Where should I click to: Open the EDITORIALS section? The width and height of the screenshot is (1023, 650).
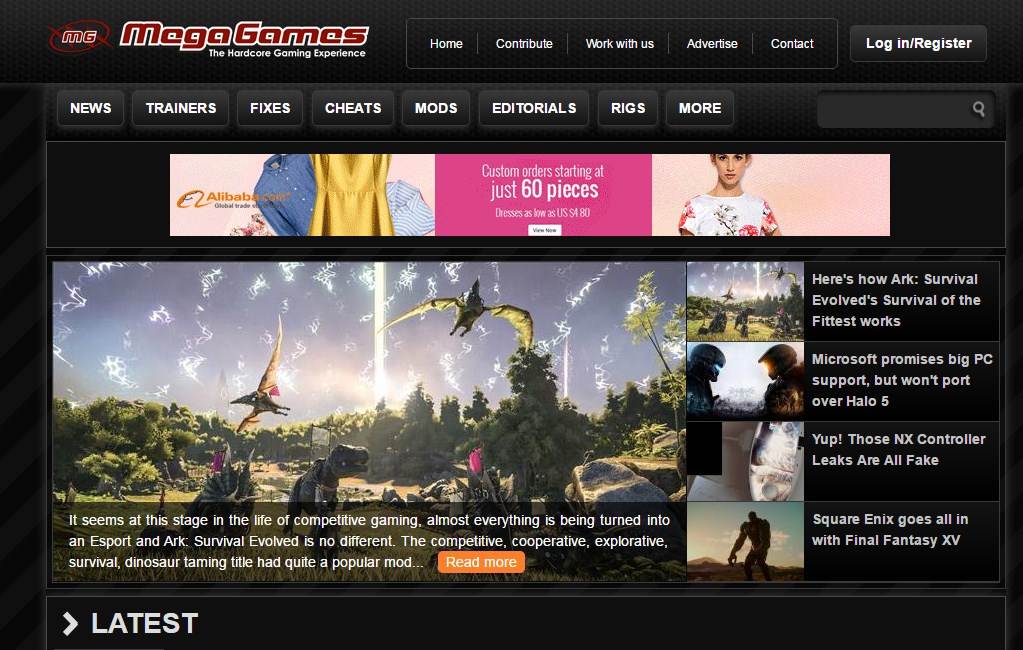pyautogui.click(x=534, y=108)
